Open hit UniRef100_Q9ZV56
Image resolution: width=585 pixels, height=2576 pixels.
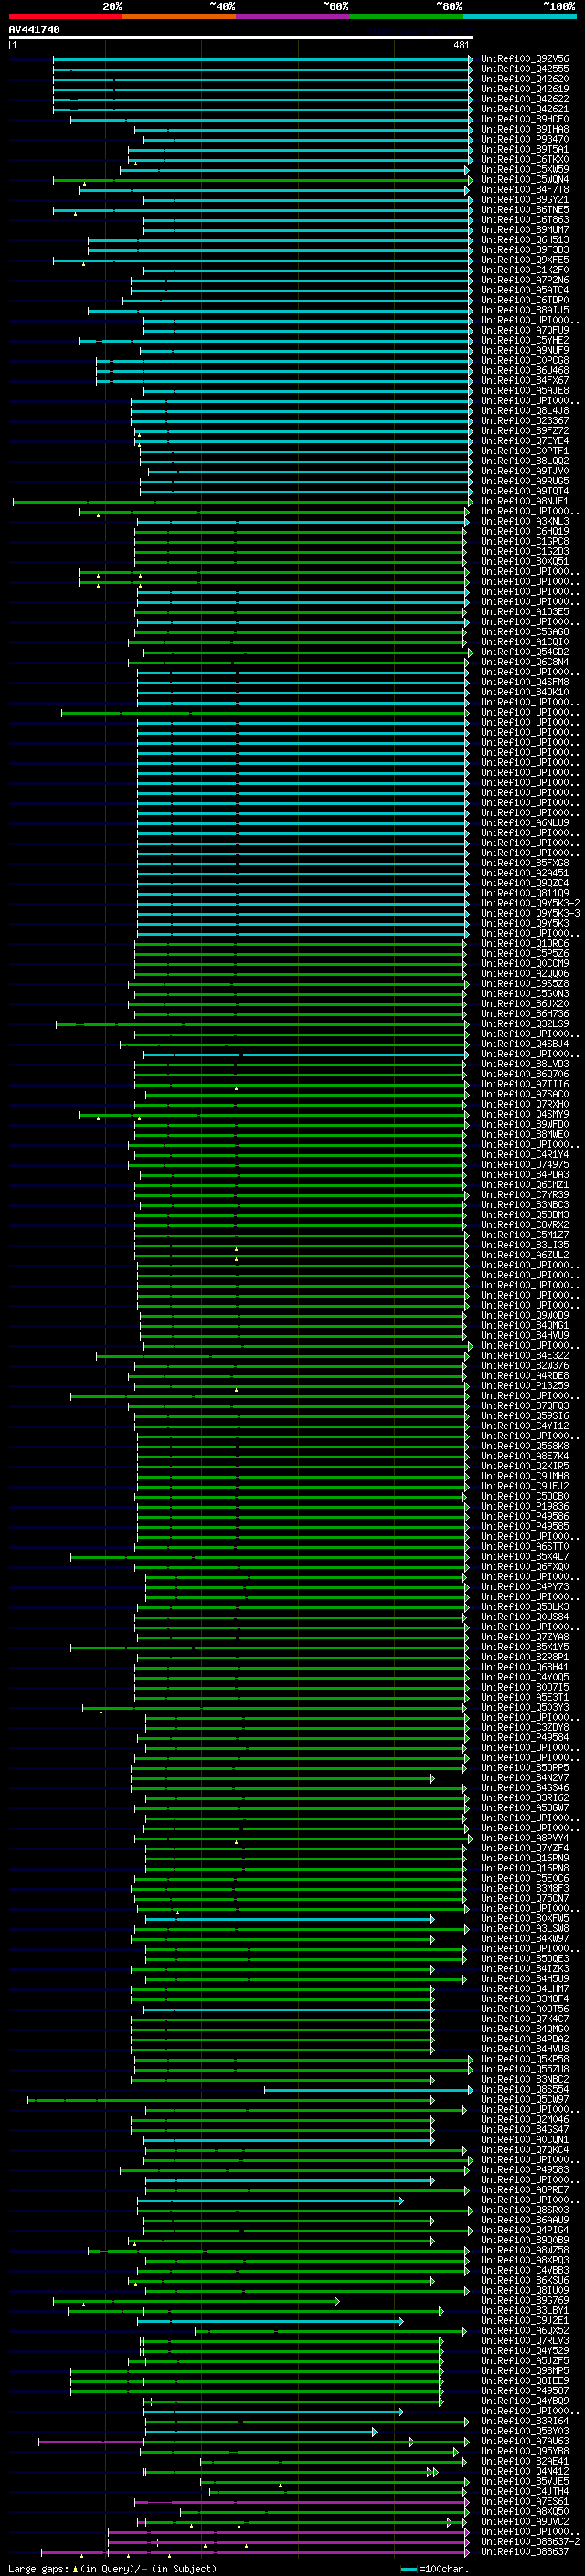525,59
